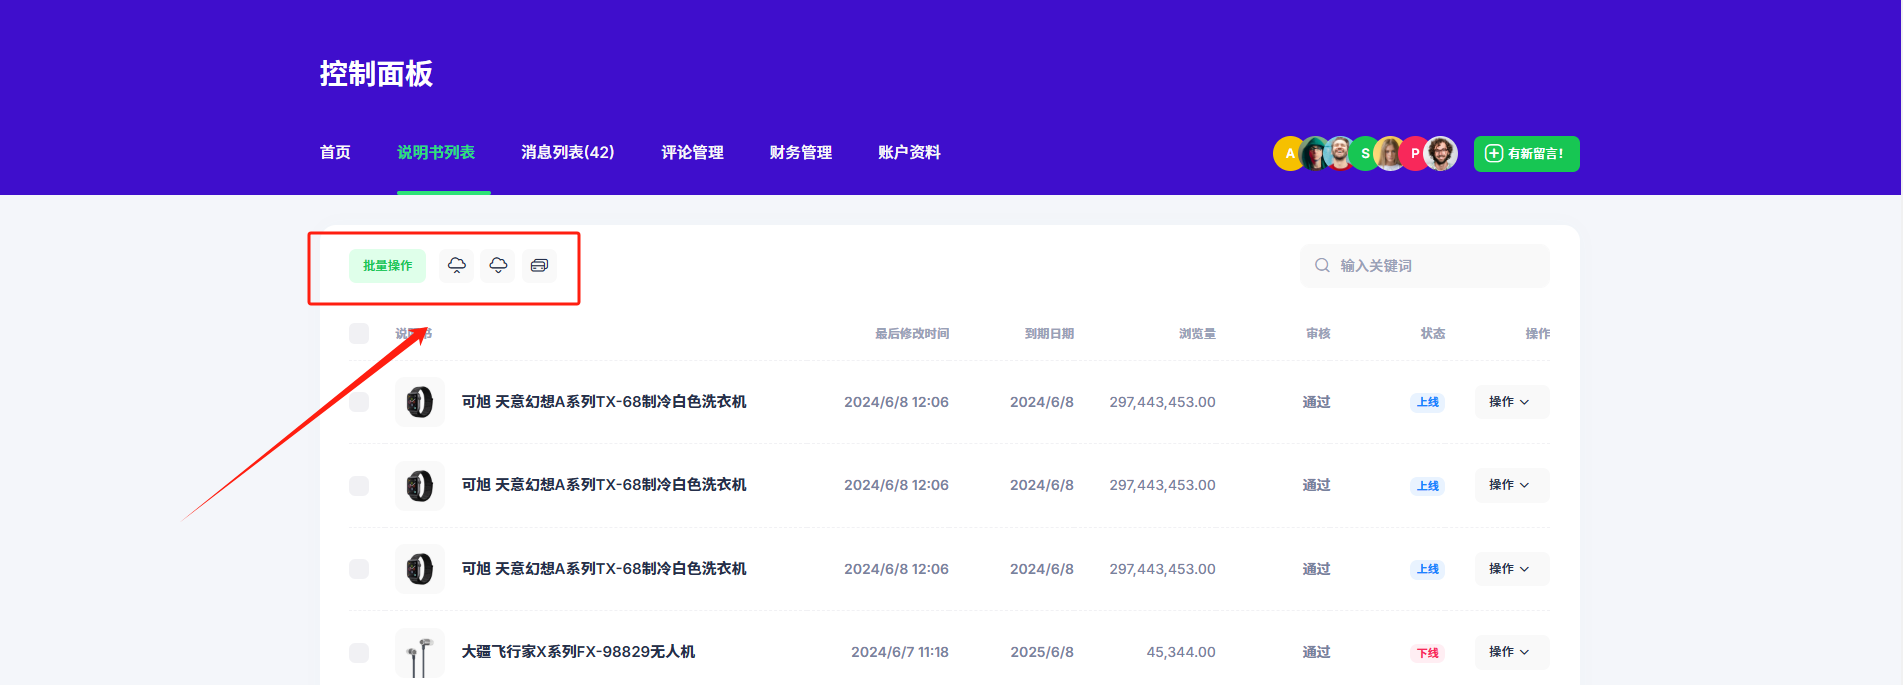Click the green 有新留言! button
The height and width of the screenshot is (685, 1903).
(1526, 154)
